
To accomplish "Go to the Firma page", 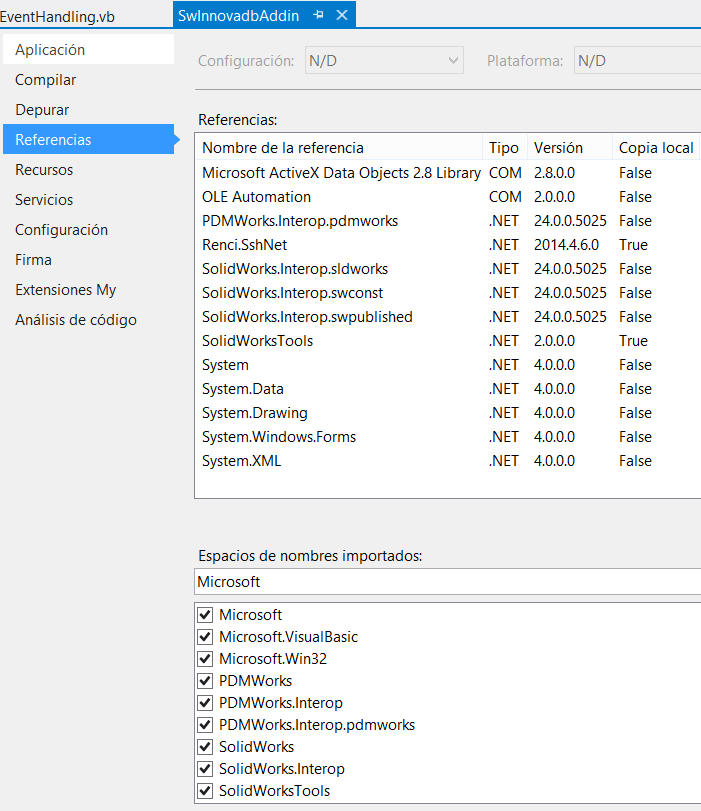I will (x=88, y=260).
